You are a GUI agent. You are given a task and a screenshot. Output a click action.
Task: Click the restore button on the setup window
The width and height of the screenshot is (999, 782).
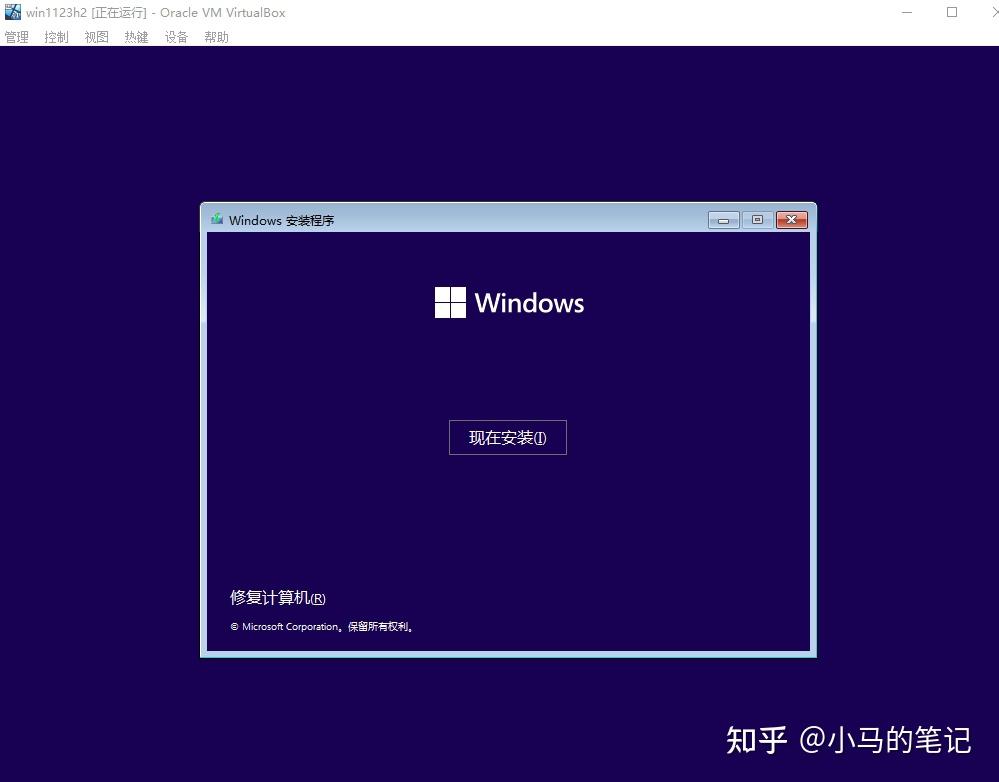(x=757, y=219)
